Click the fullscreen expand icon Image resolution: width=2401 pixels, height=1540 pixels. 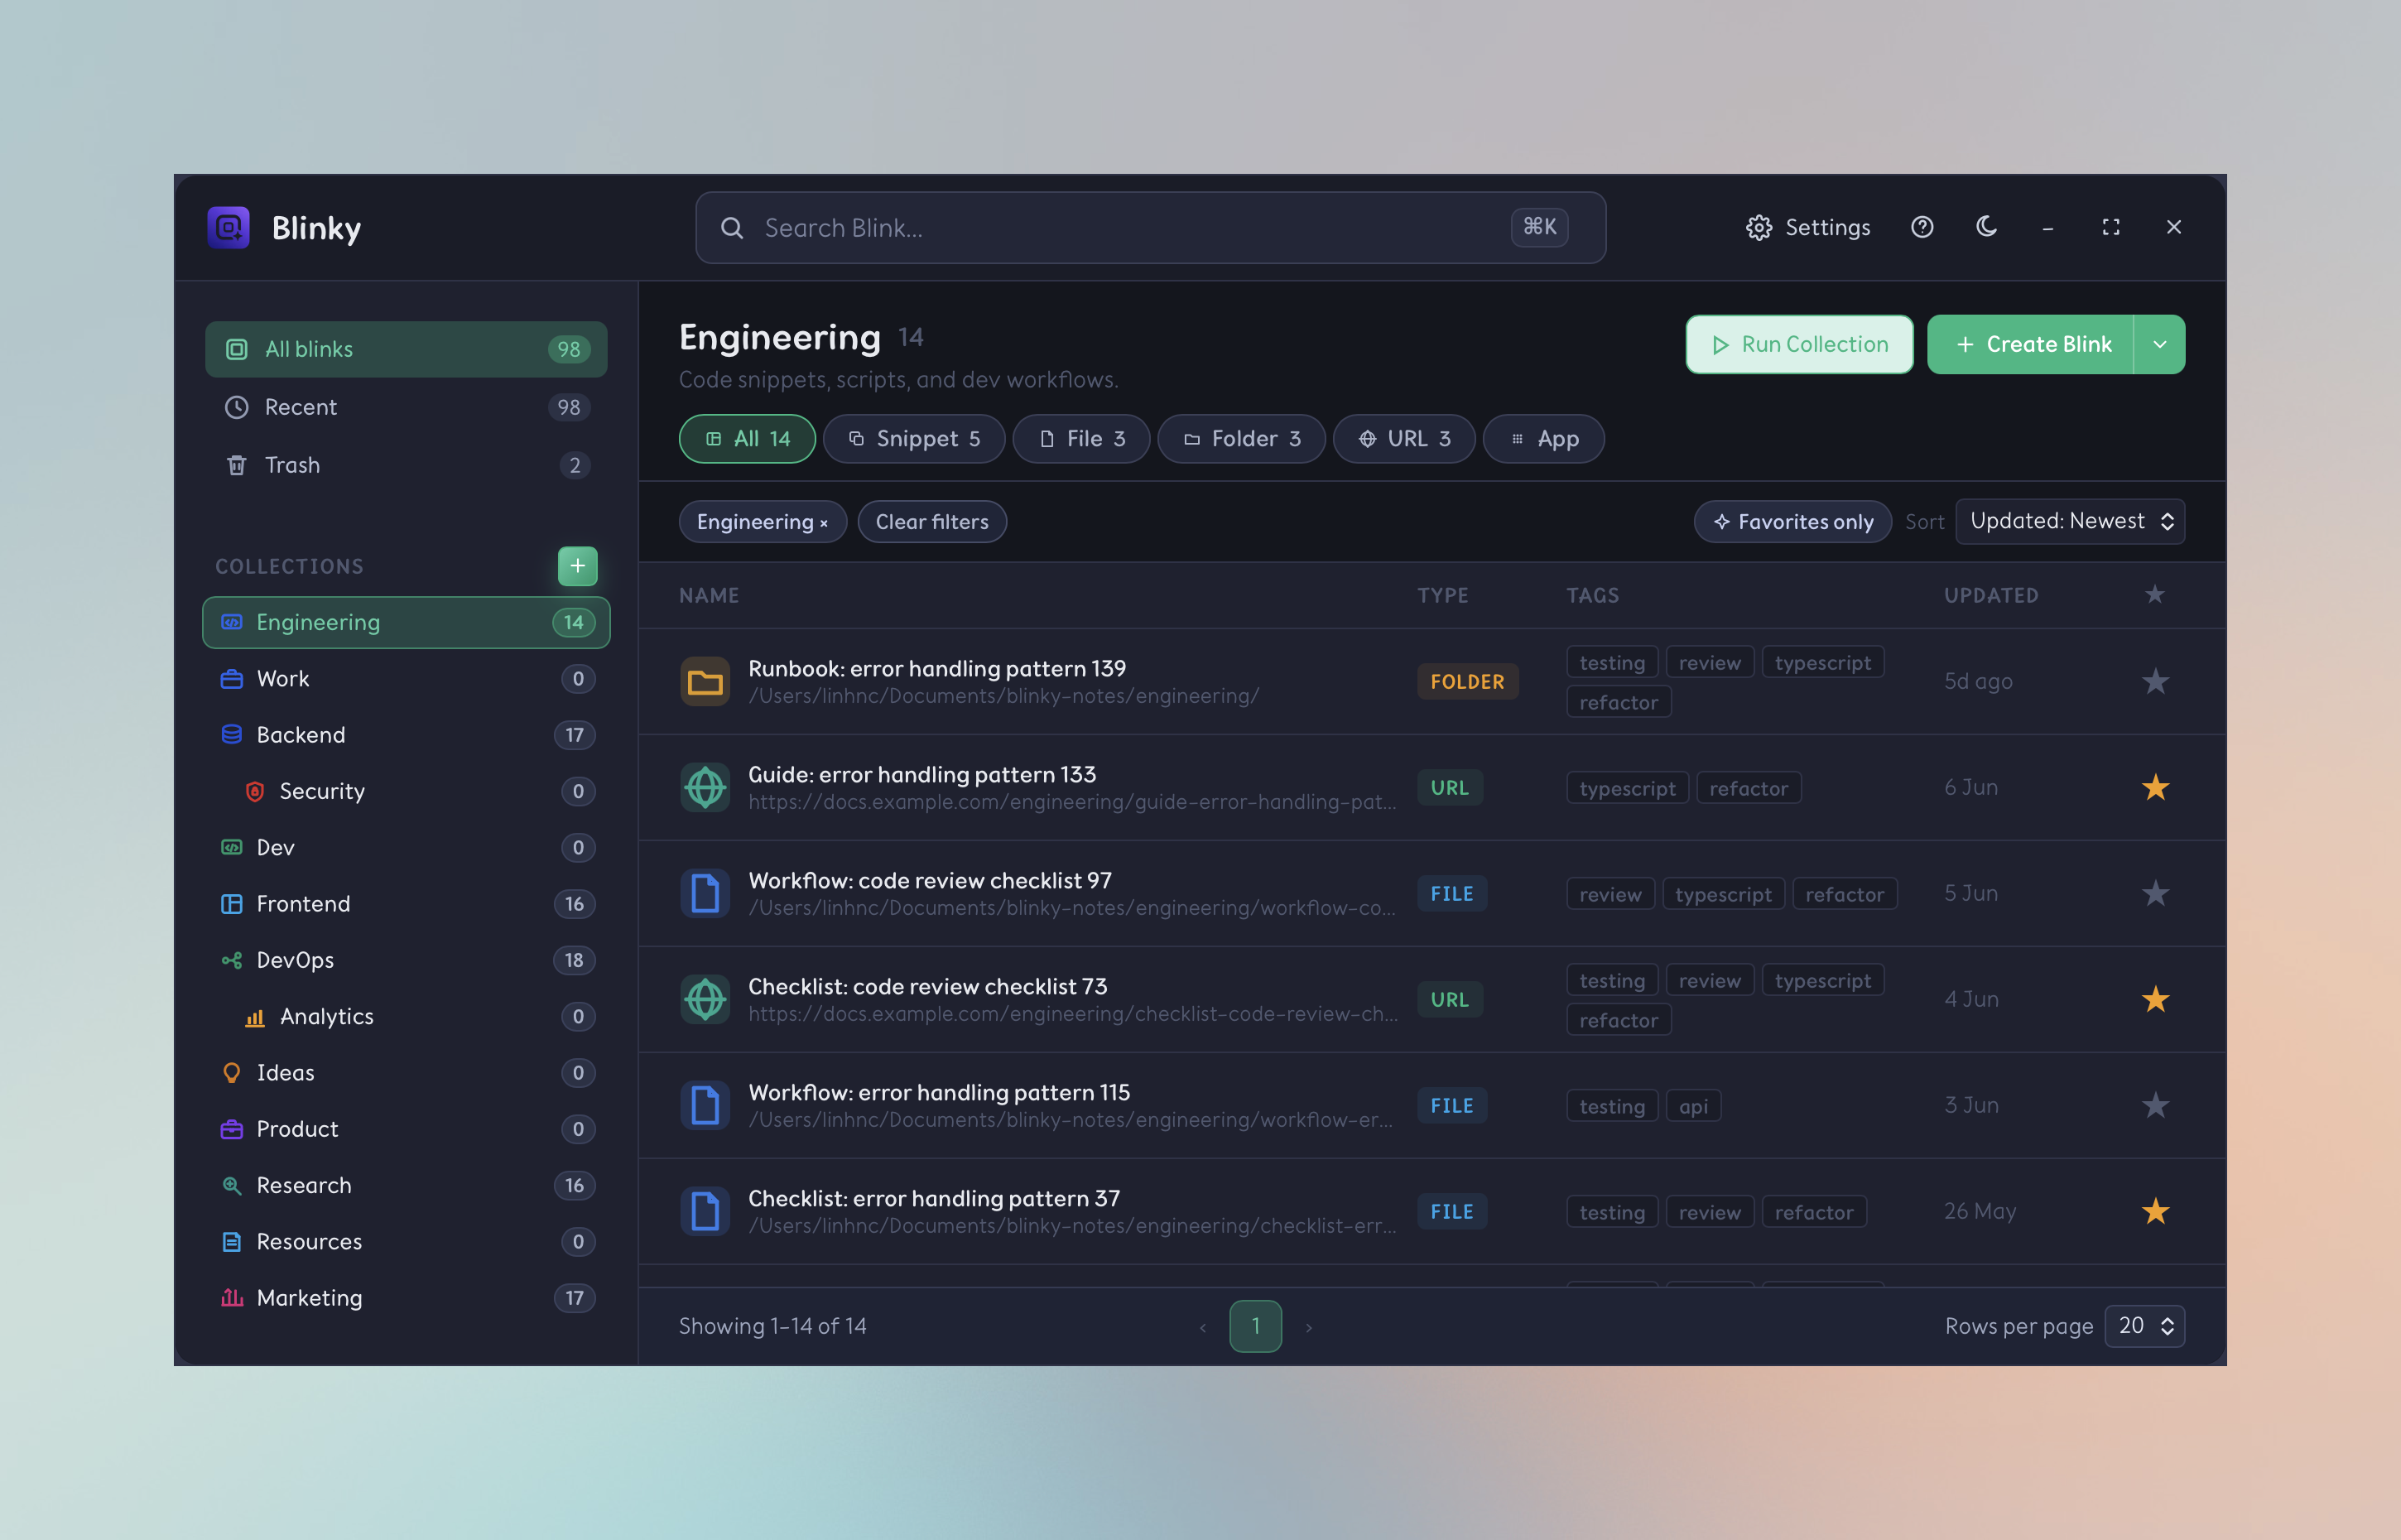tap(2110, 227)
